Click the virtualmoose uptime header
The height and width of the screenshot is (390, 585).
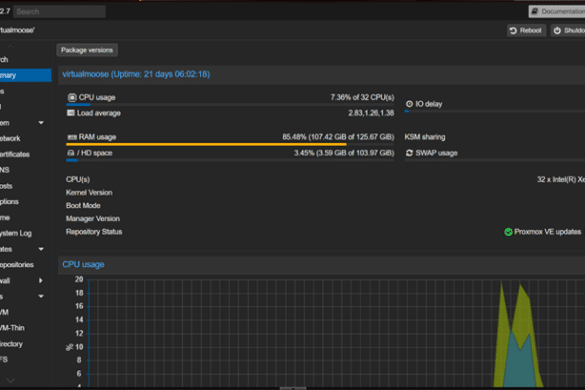pyautogui.click(x=136, y=74)
